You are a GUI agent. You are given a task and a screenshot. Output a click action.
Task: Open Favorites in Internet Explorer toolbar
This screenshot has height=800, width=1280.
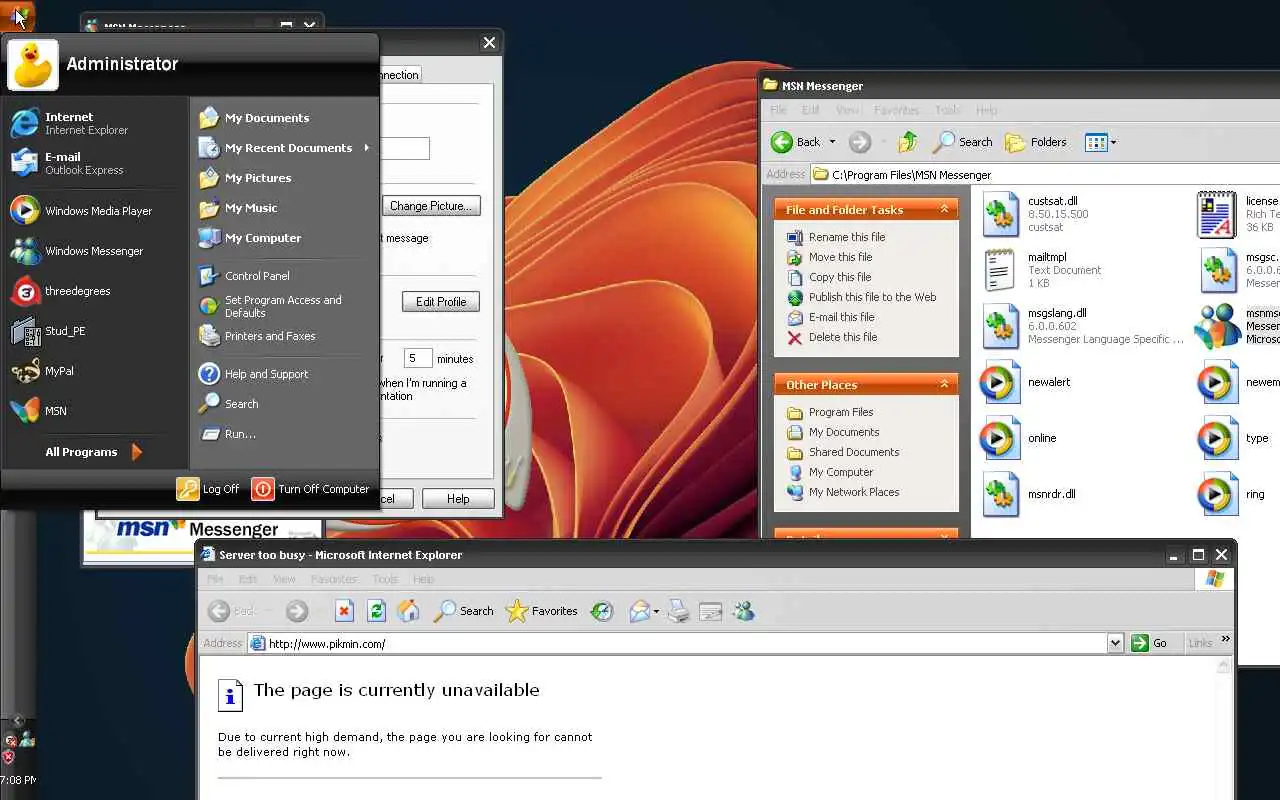542,611
